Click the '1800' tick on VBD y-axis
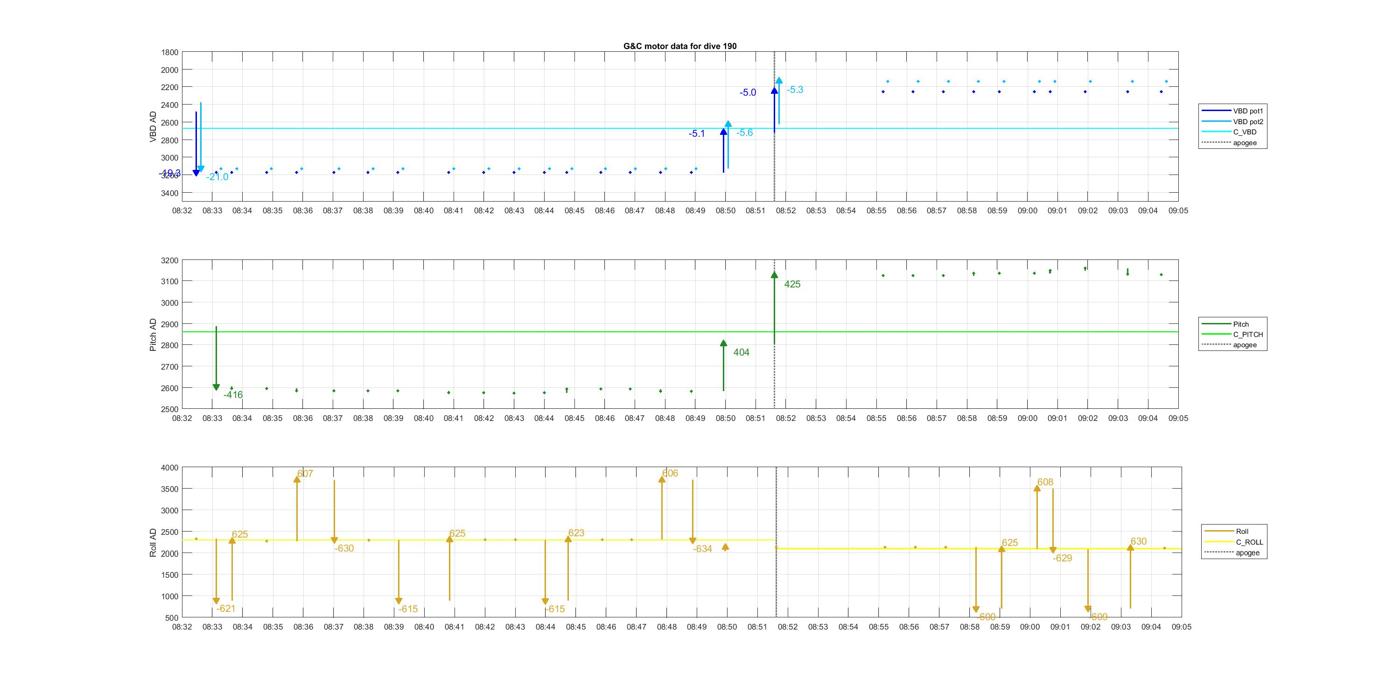Viewport: 1400px width, 693px height. (170, 52)
